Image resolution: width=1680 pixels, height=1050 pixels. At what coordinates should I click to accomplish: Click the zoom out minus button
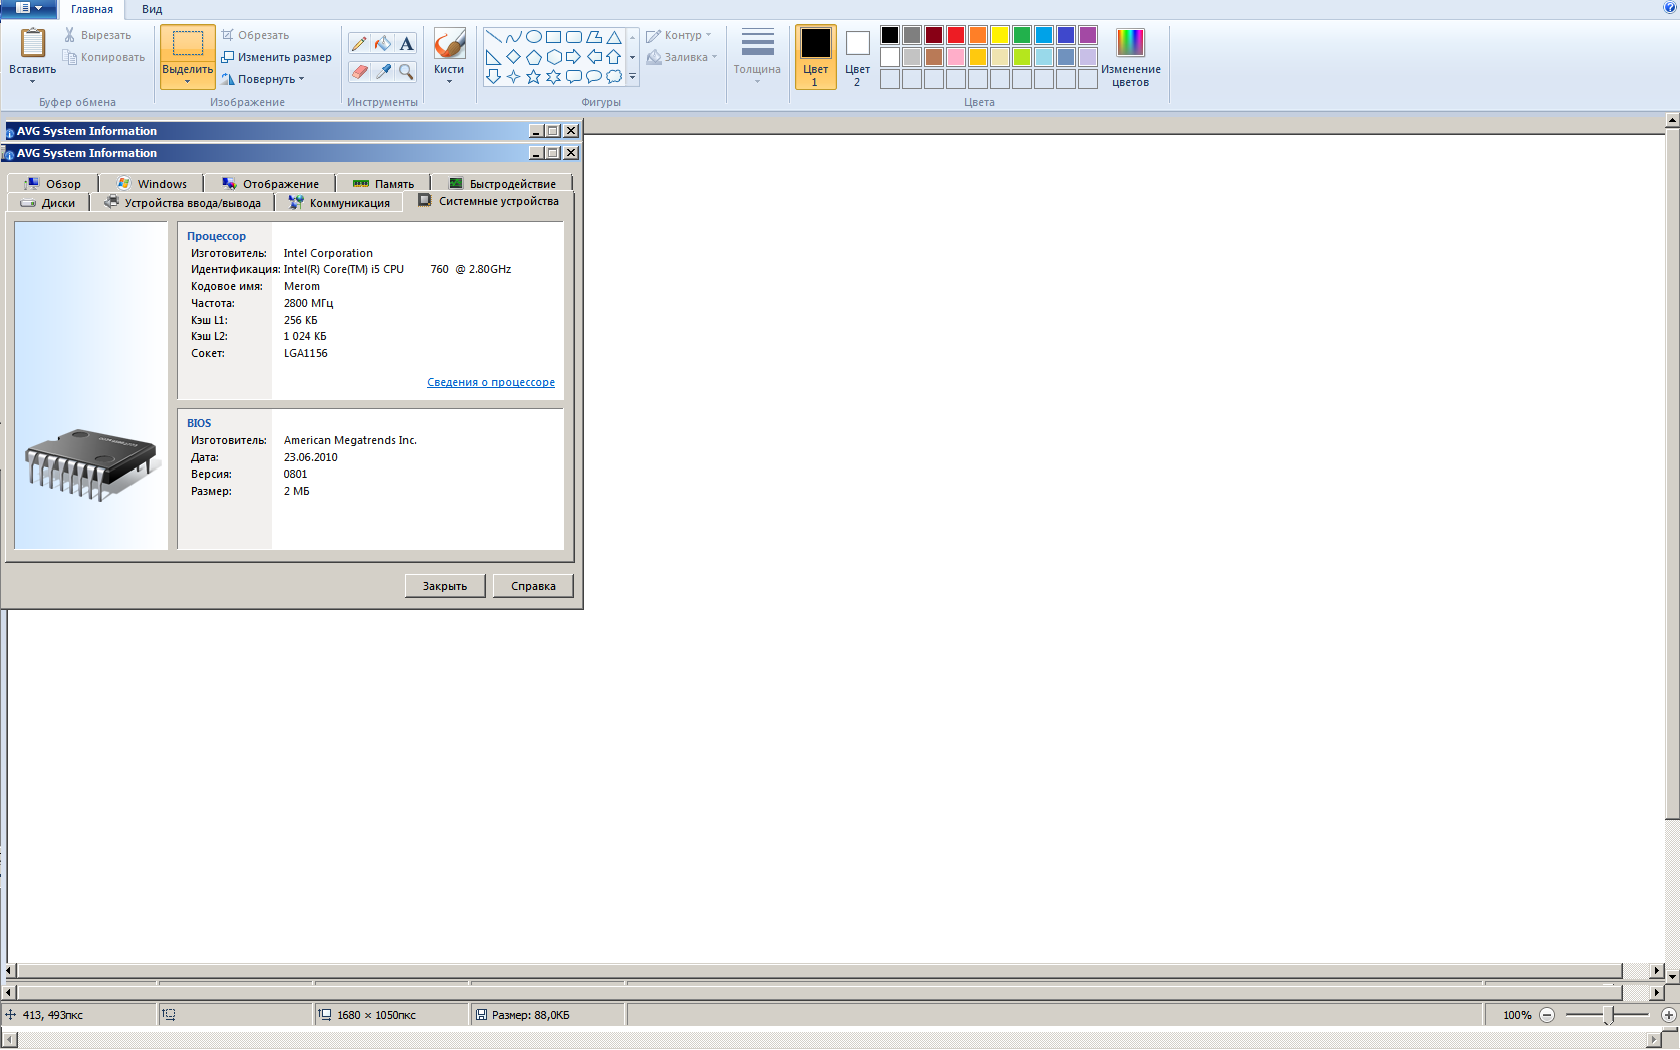pos(1547,1015)
